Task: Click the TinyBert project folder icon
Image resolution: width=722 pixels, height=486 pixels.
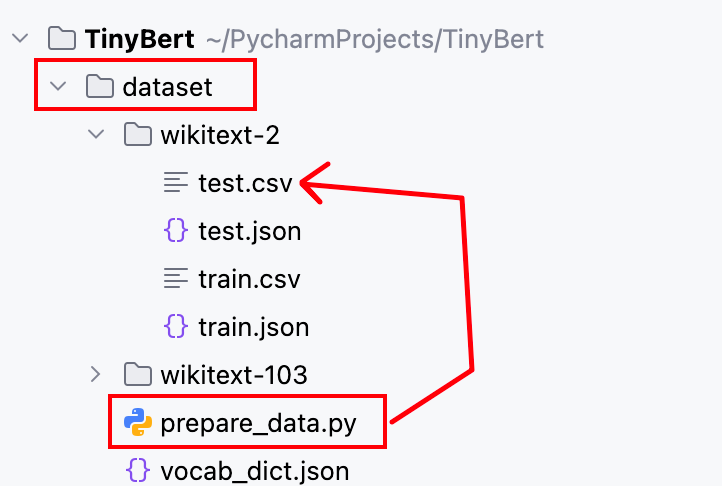Action: 62,38
